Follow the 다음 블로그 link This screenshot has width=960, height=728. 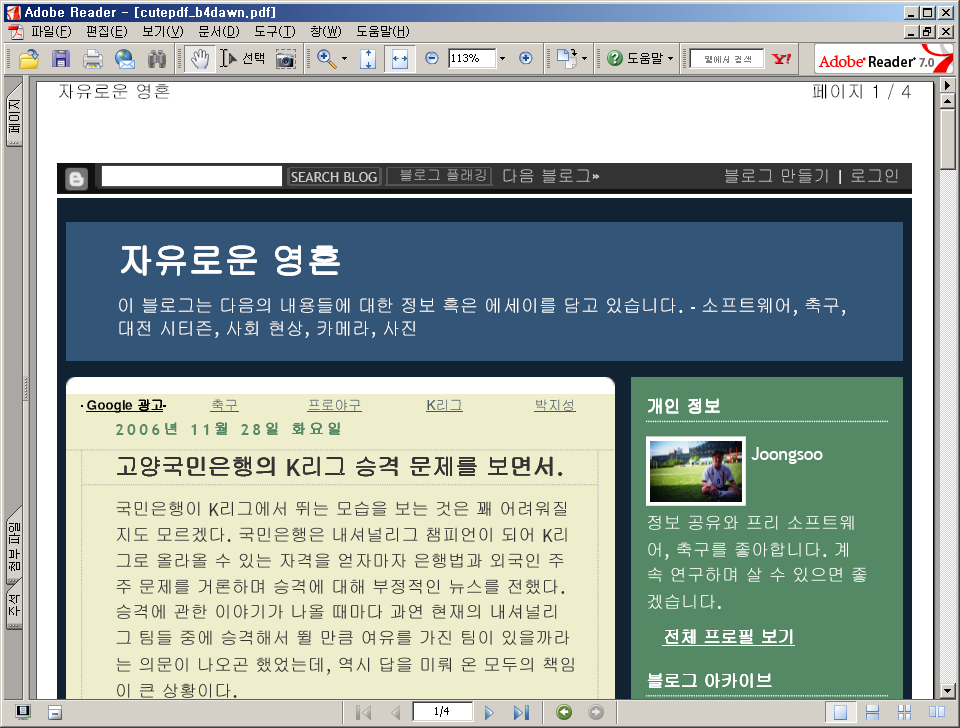coord(550,176)
